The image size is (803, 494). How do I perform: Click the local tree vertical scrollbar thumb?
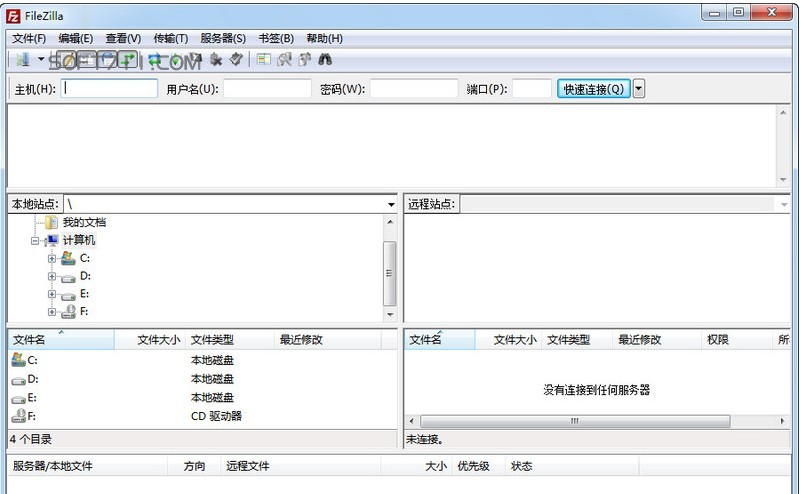(x=390, y=273)
